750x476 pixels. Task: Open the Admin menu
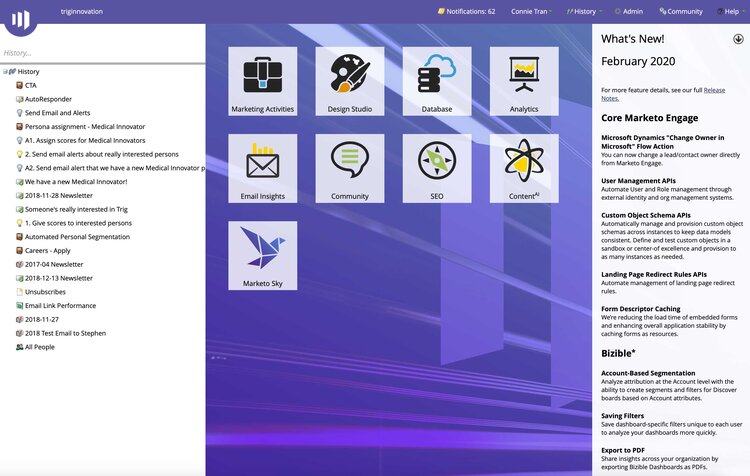[x=629, y=11]
